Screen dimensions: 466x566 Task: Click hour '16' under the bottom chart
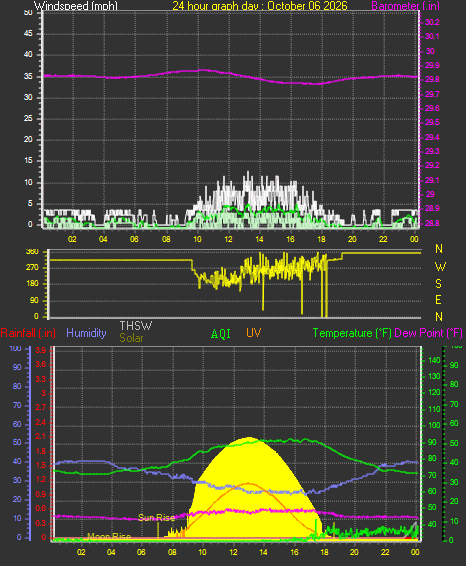294,552
